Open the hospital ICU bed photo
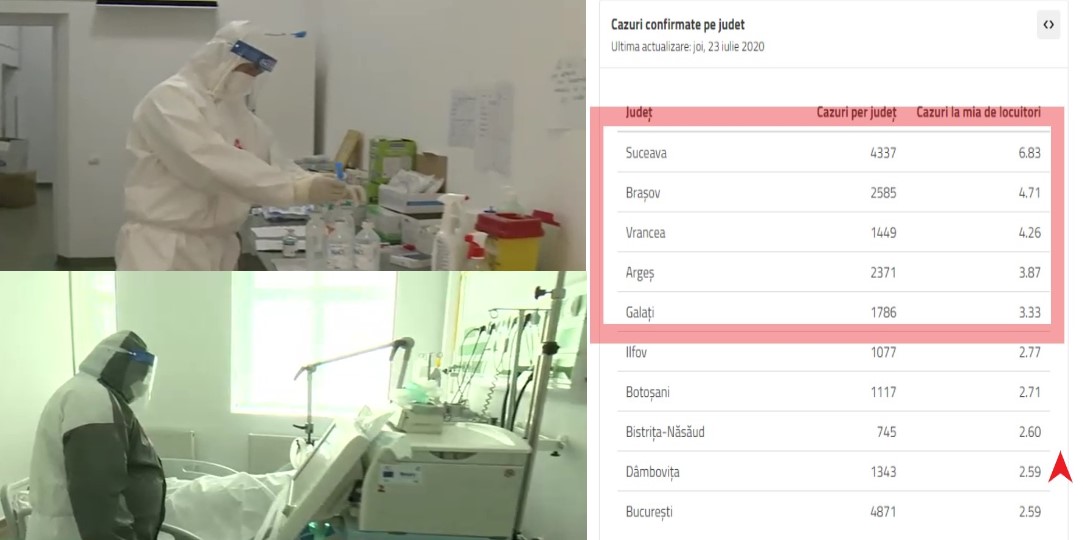1083x540 pixels. click(293, 406)
